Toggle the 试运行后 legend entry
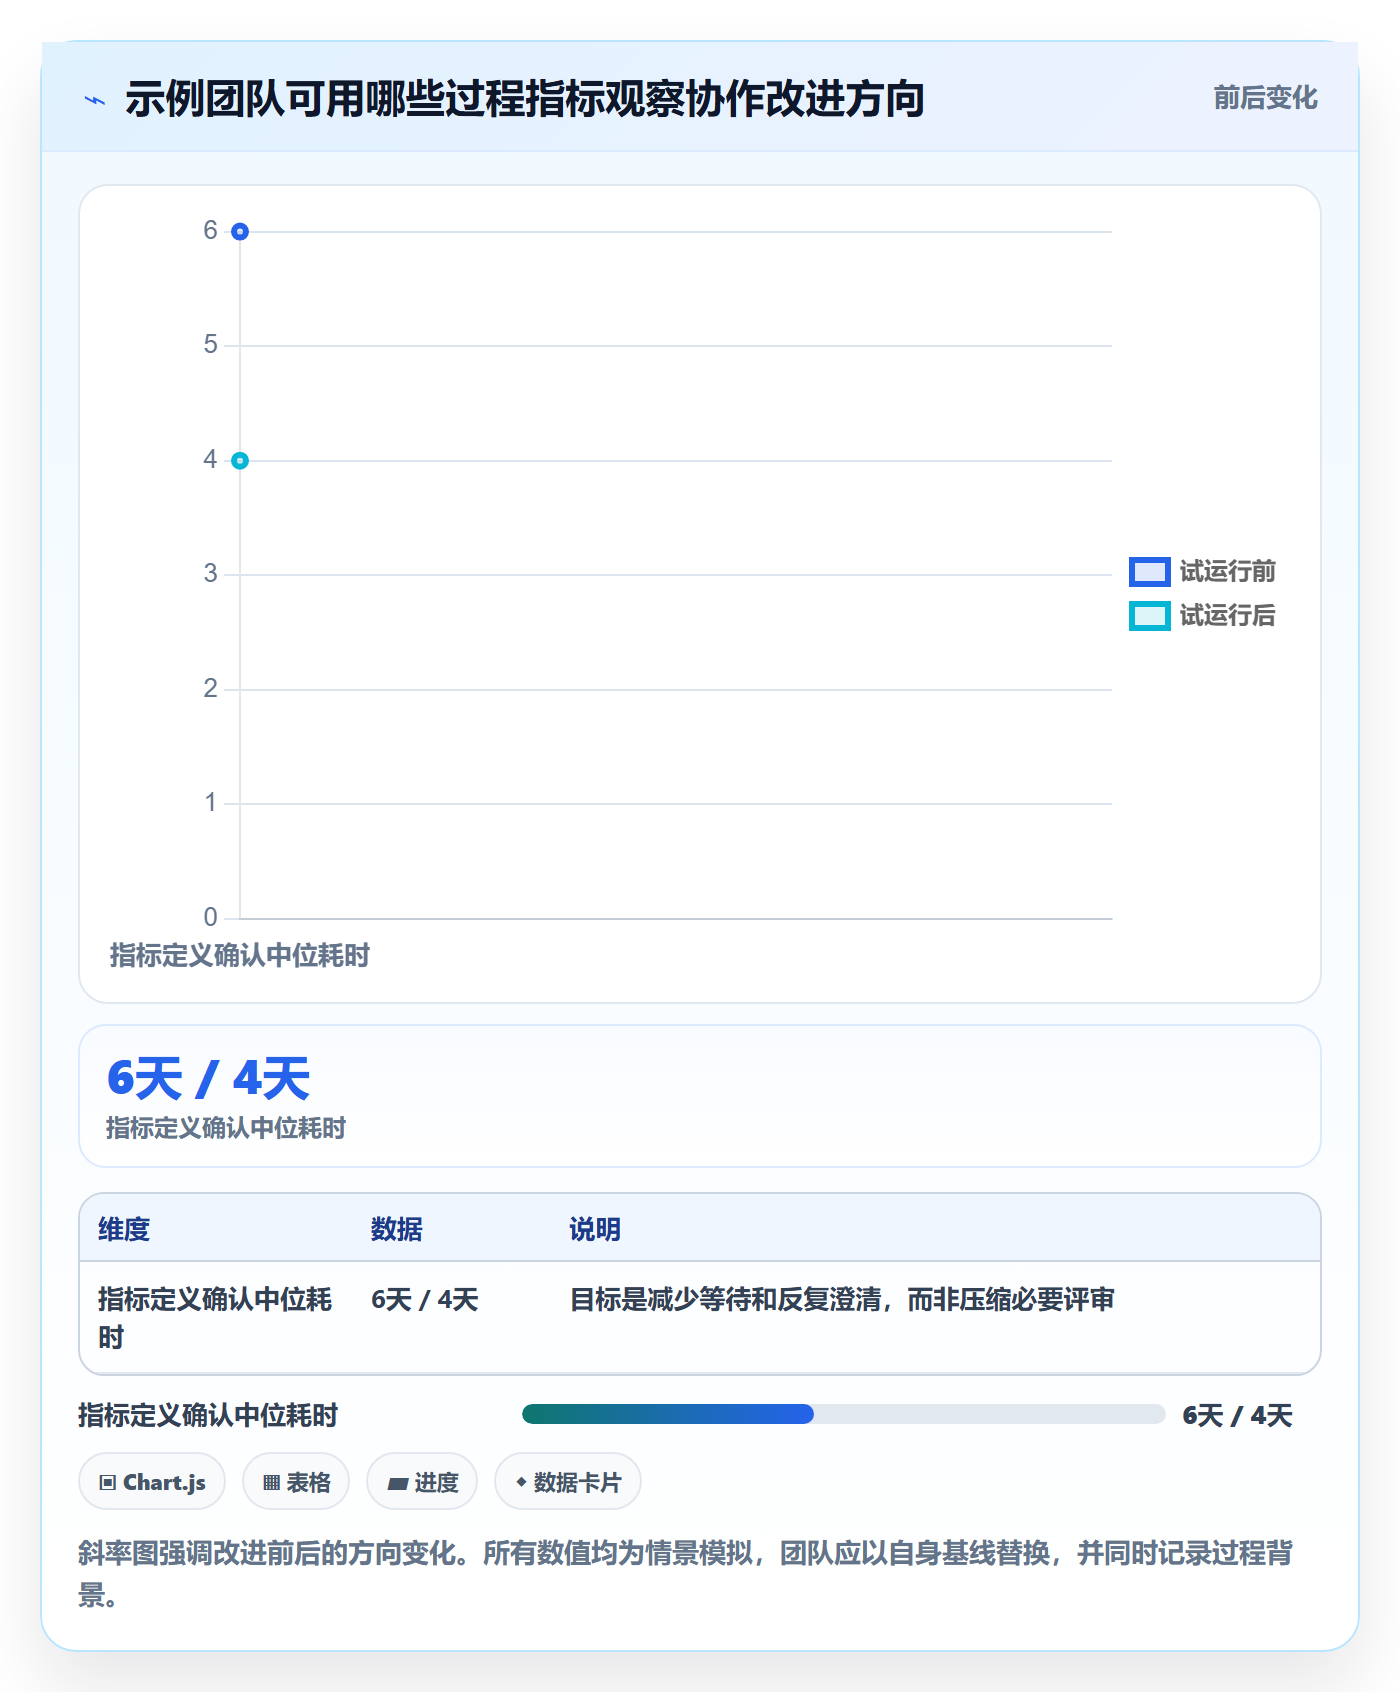This screenshot has width=1400, height=1692. [1202, 616]
